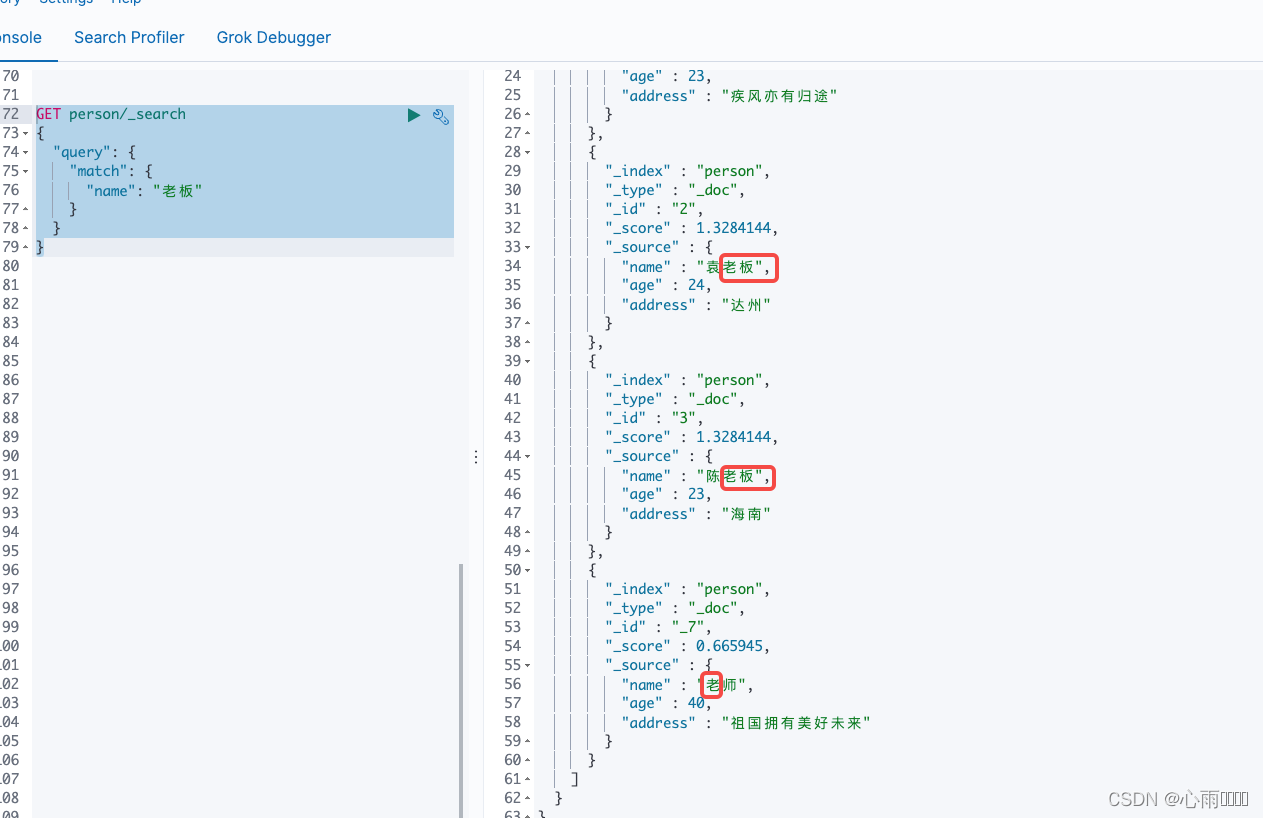Collapse the "query" block at line 74

[25, 152]
